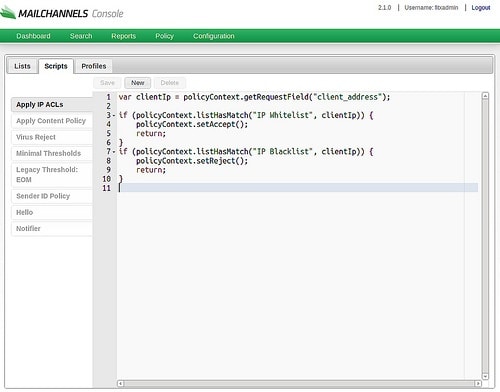Collapse the code fold at line 3

click(114, 115)
